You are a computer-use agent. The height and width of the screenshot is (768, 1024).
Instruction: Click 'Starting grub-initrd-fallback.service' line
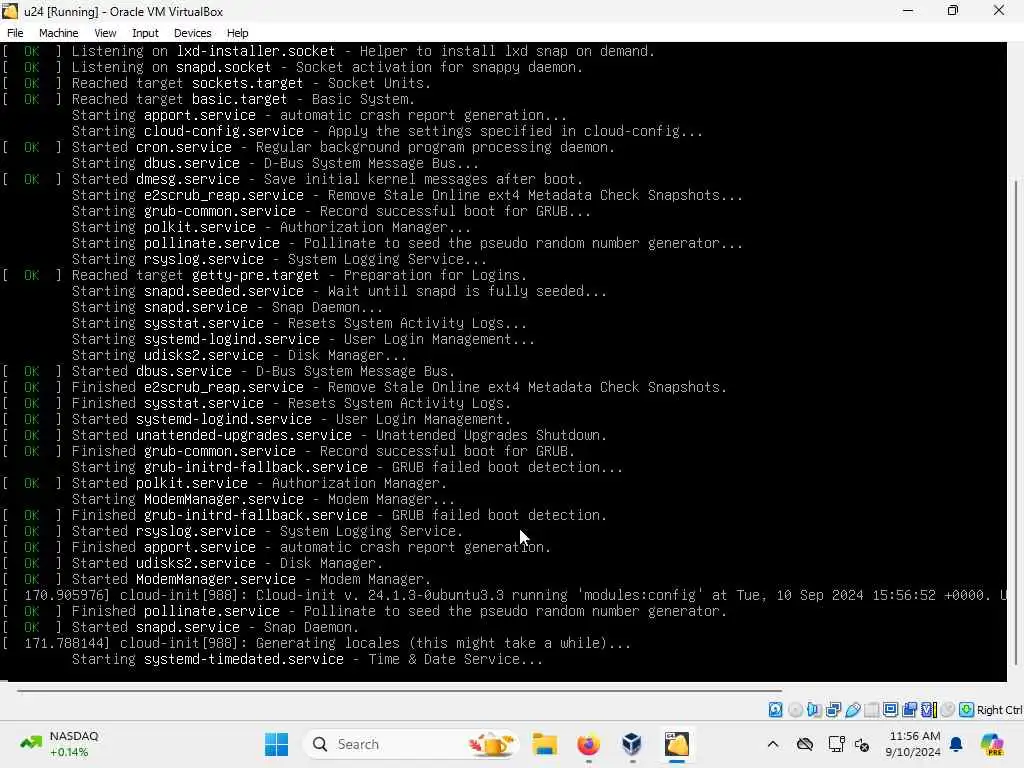tap(347, 467)
